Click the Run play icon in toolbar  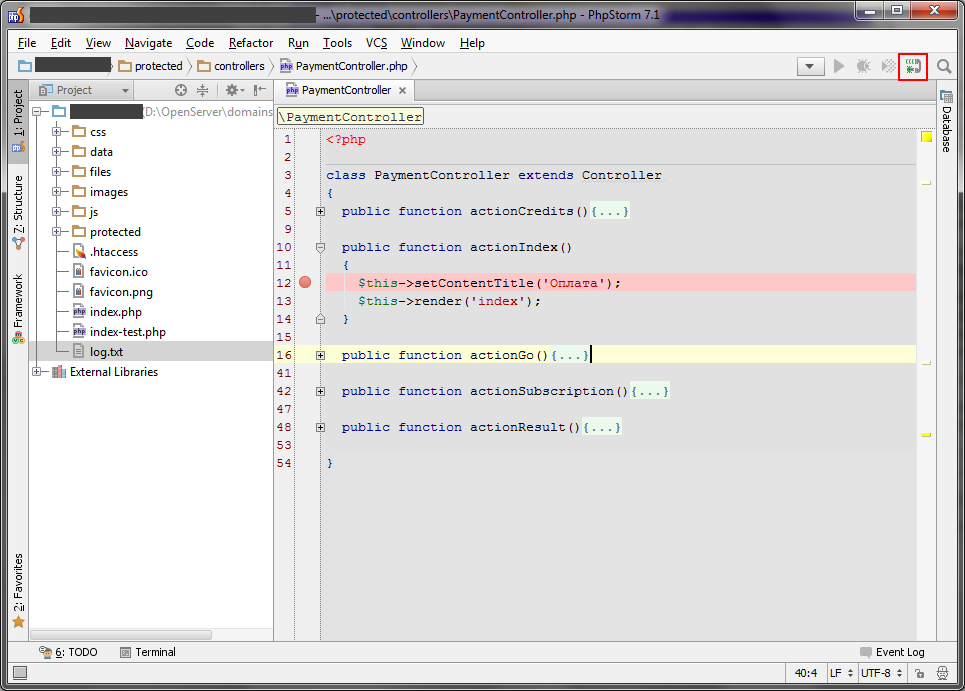coord(839,66)
